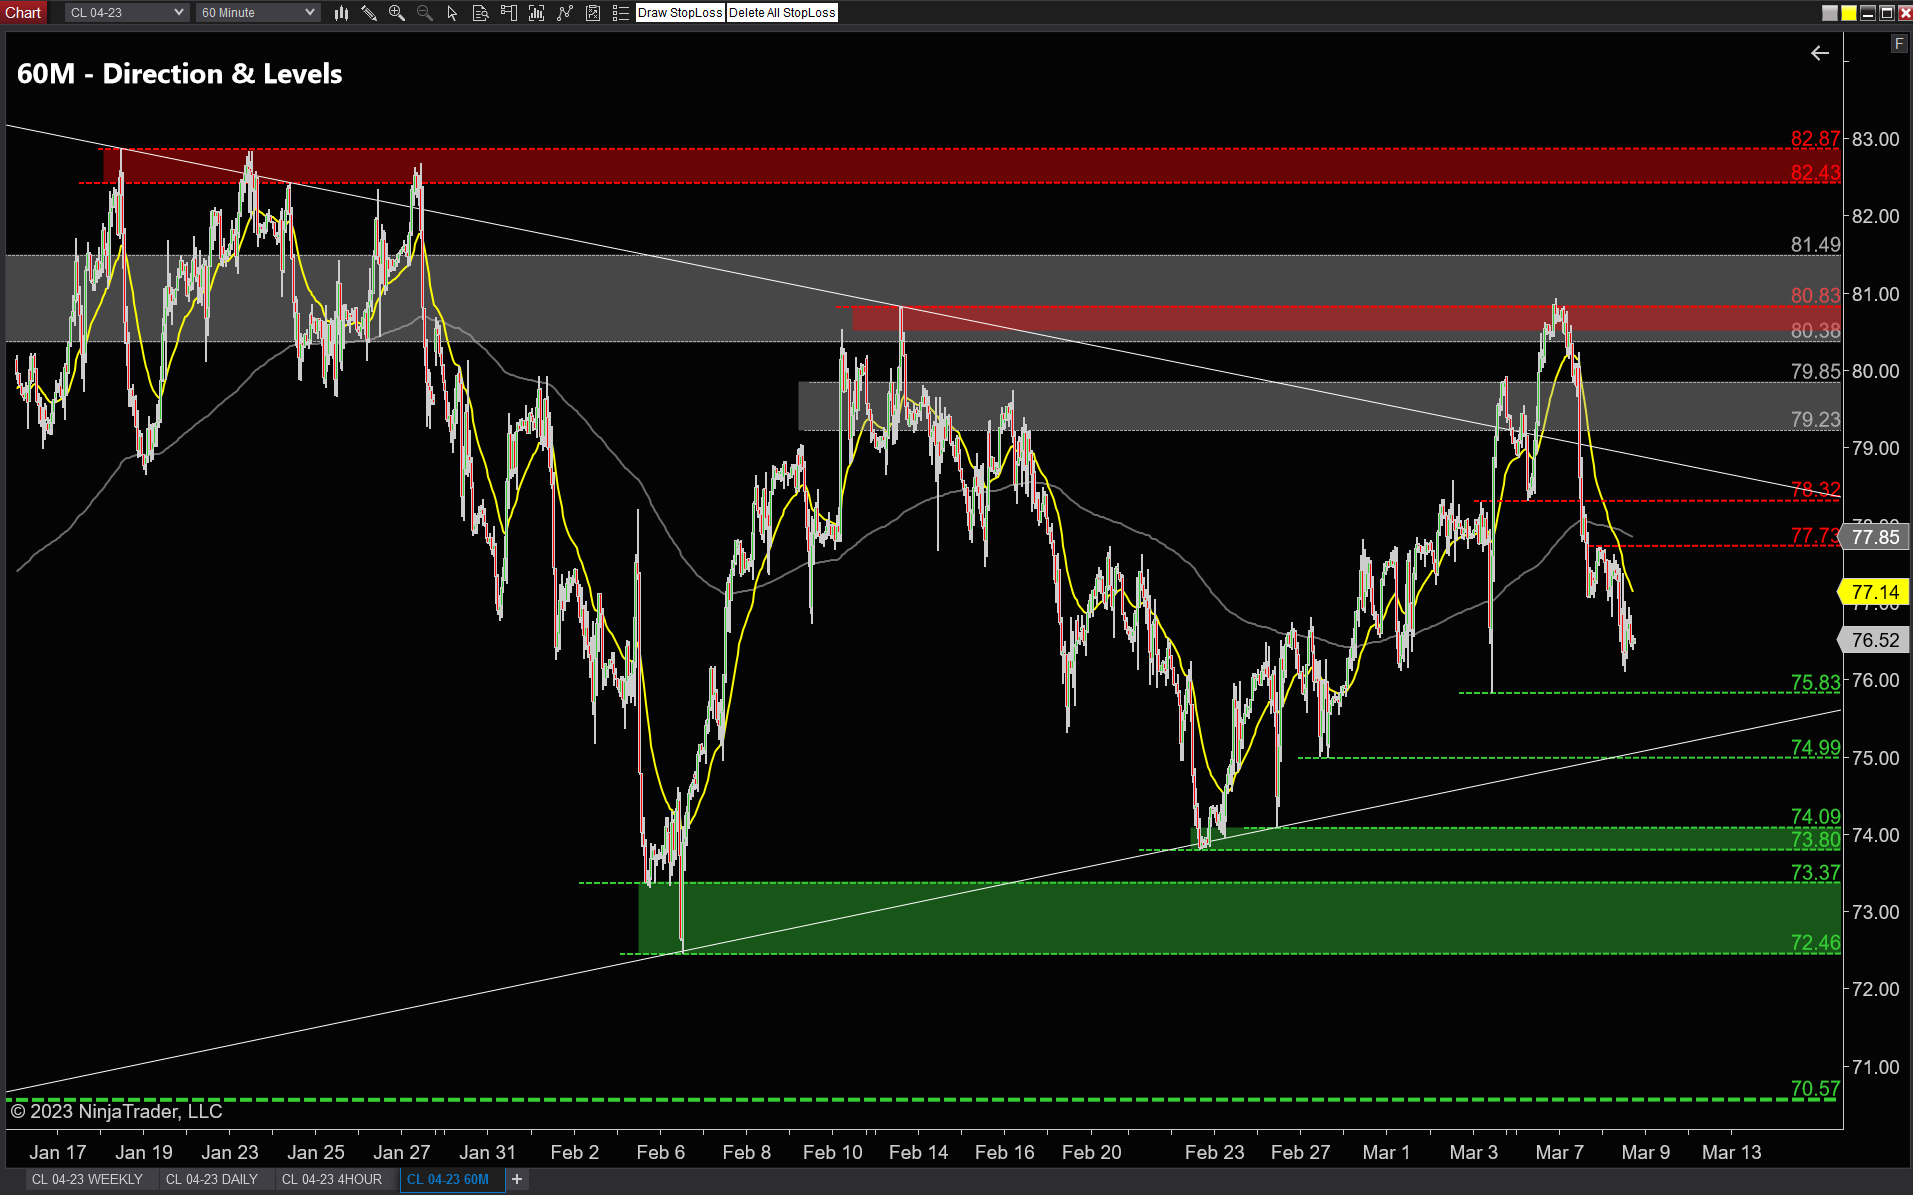Select the drawing tools pencil icon

(x=369, y=13)
